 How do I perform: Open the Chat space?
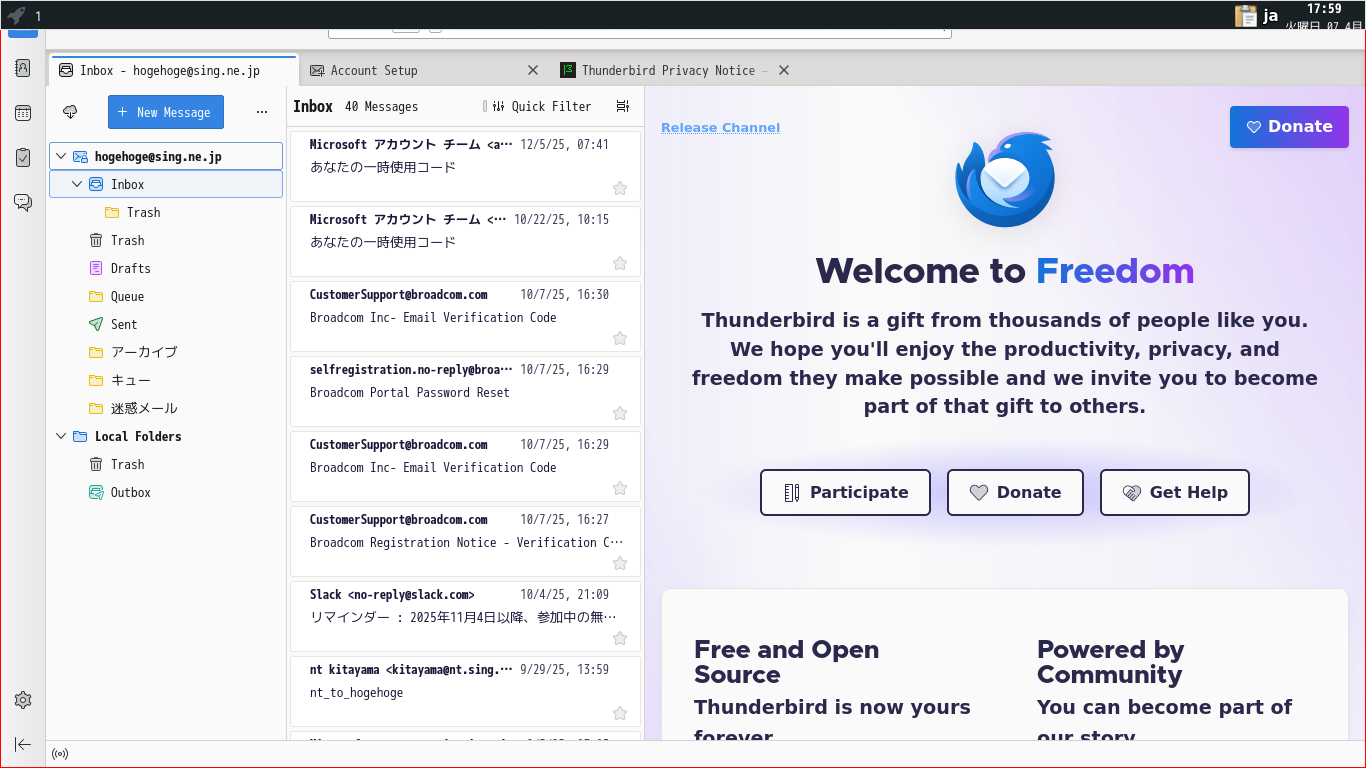pyautogui.click(x=23, y=202)
